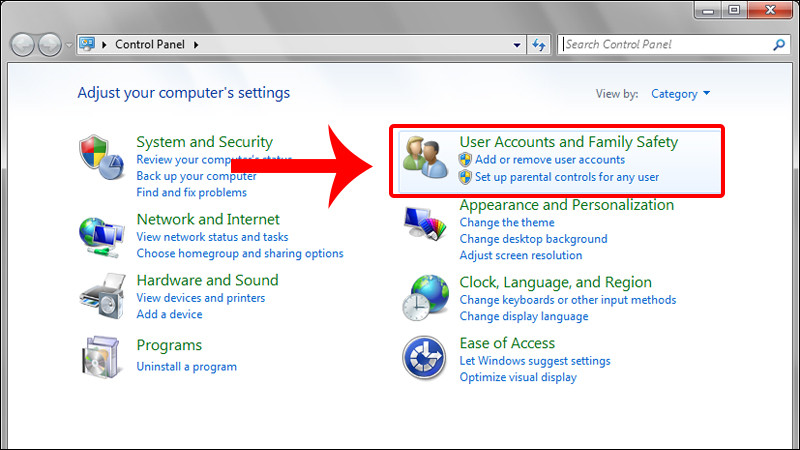
Task: Expand the address bar history dropdown arrow
Action: coord(517,45)
